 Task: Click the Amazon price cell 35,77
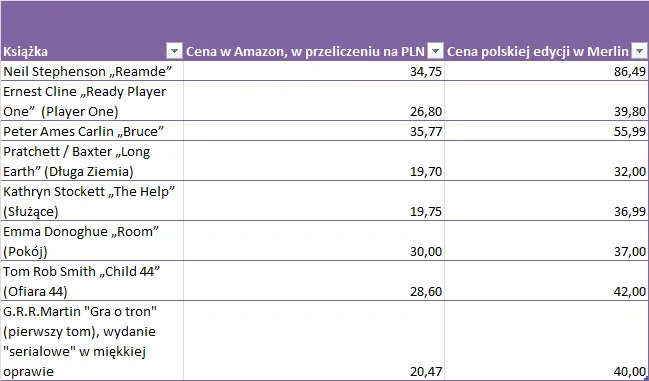pyautogui.click(x=314, y=131)
